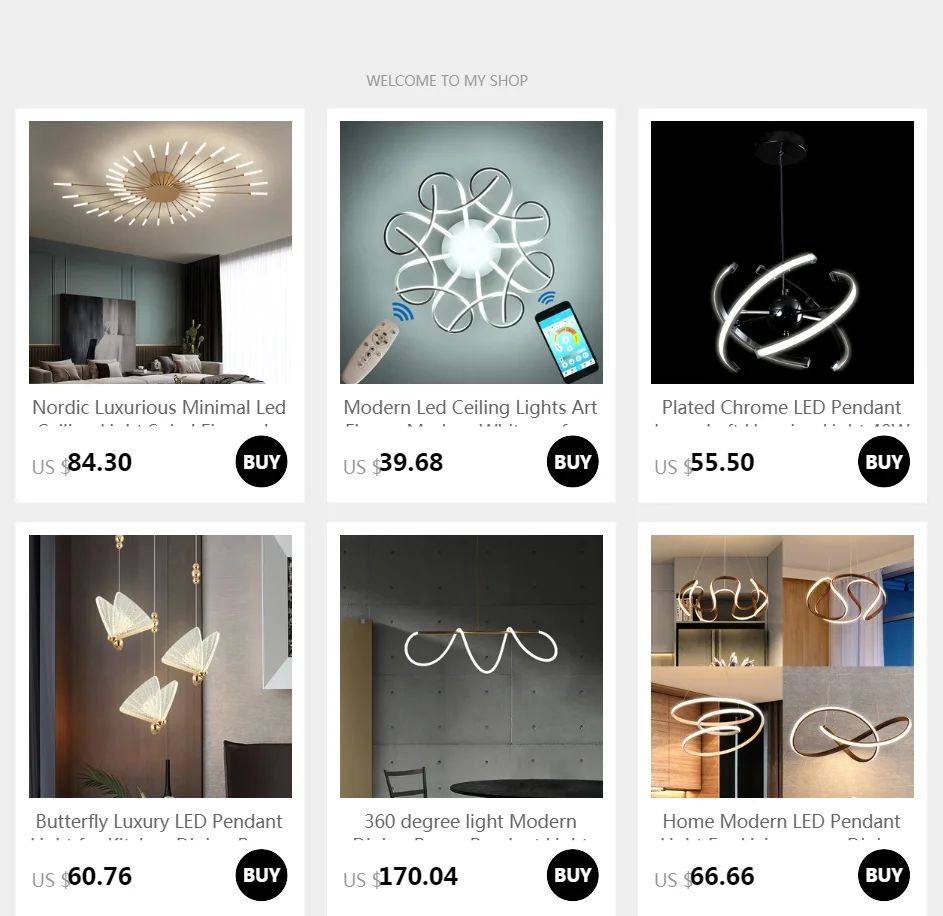Click BUY button for the $66.66 pendant light

pos(883,875)
